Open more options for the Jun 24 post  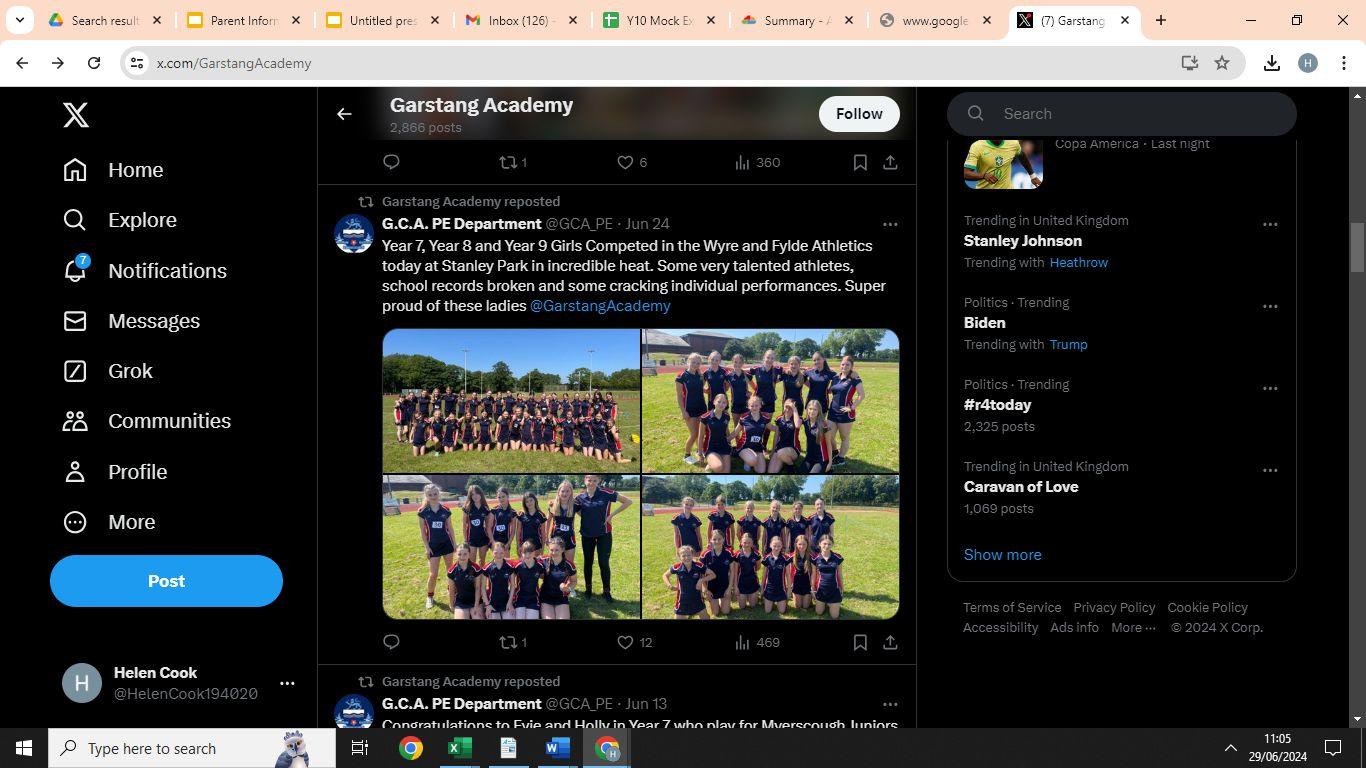(x=890, y=224)
